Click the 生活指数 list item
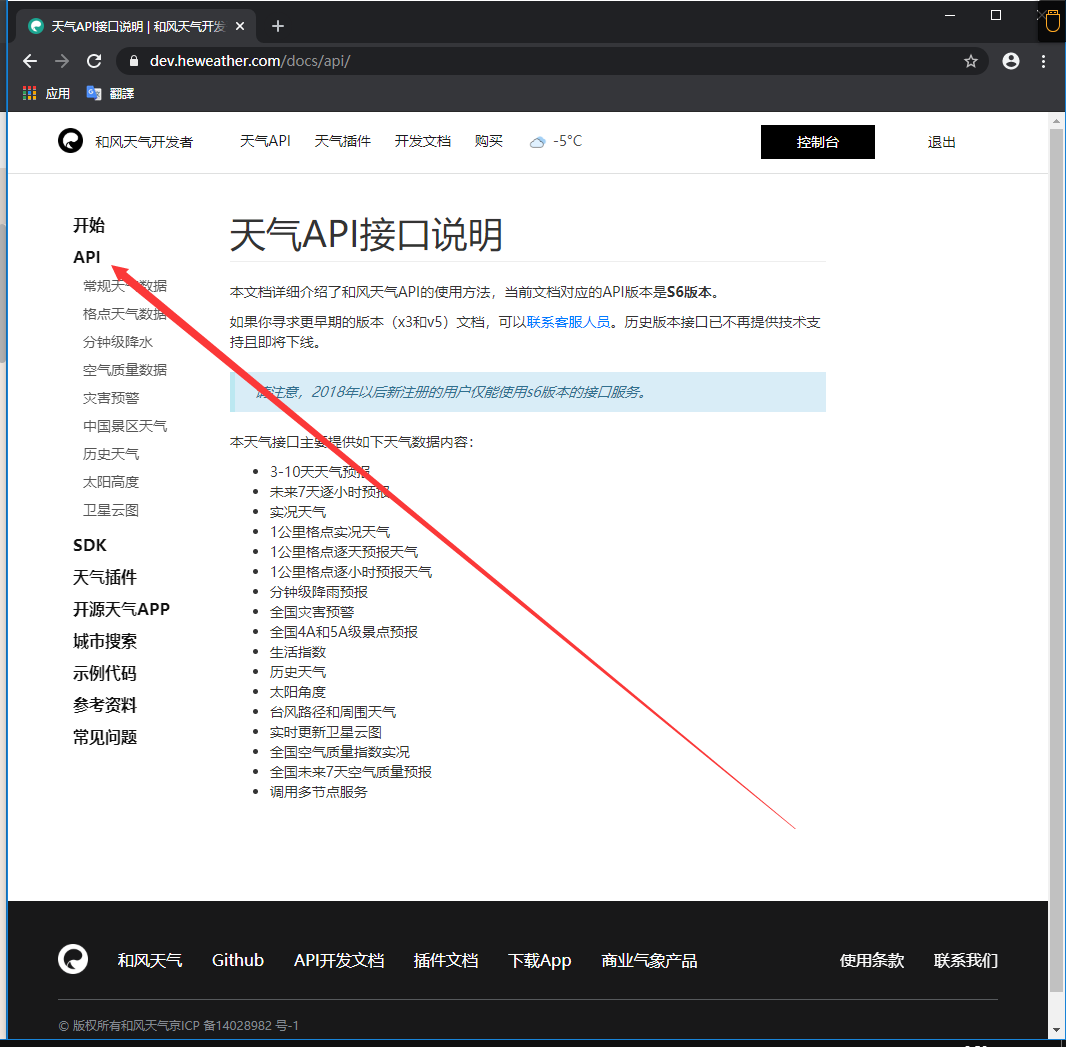Screen dimensions: 1066x1047 pos(298,652)
